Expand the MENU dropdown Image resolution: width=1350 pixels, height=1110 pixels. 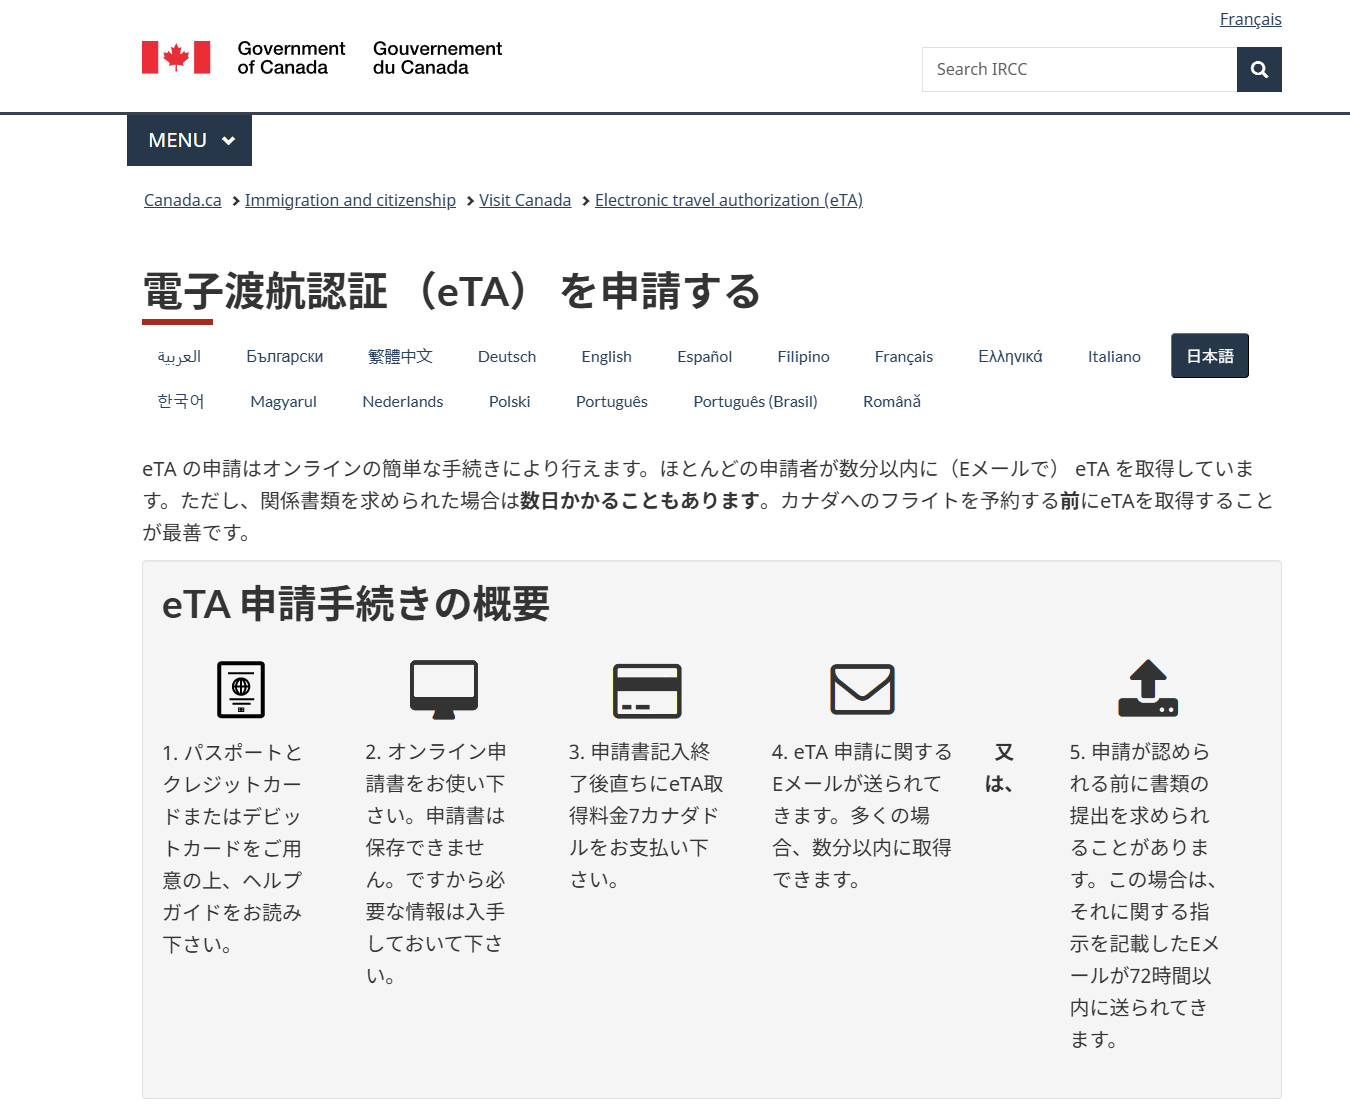(189, 140)
